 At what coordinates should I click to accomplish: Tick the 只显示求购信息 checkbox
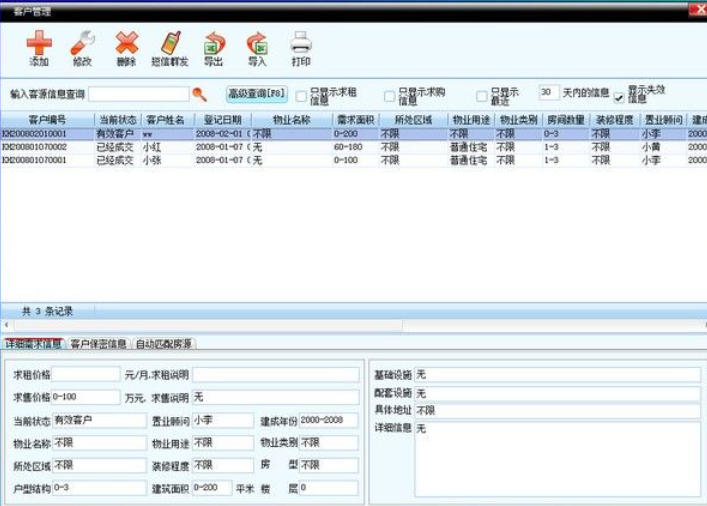point(390,94)
